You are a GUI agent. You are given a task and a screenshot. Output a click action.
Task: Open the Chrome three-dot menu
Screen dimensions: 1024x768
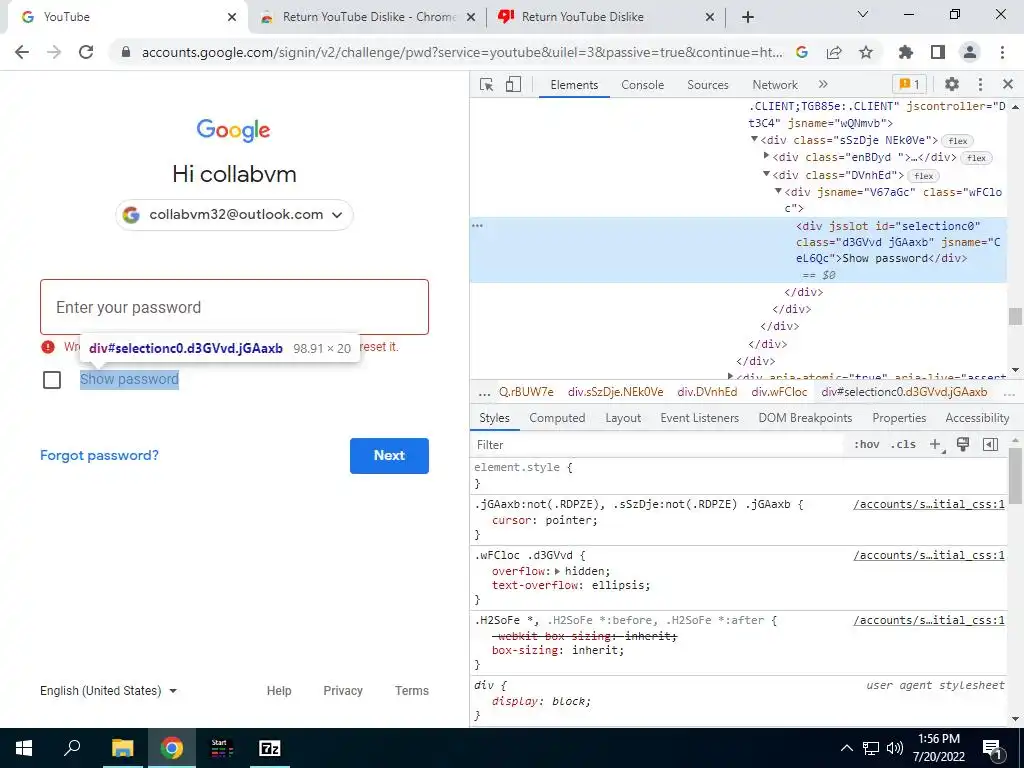[x=1002, y=52]
